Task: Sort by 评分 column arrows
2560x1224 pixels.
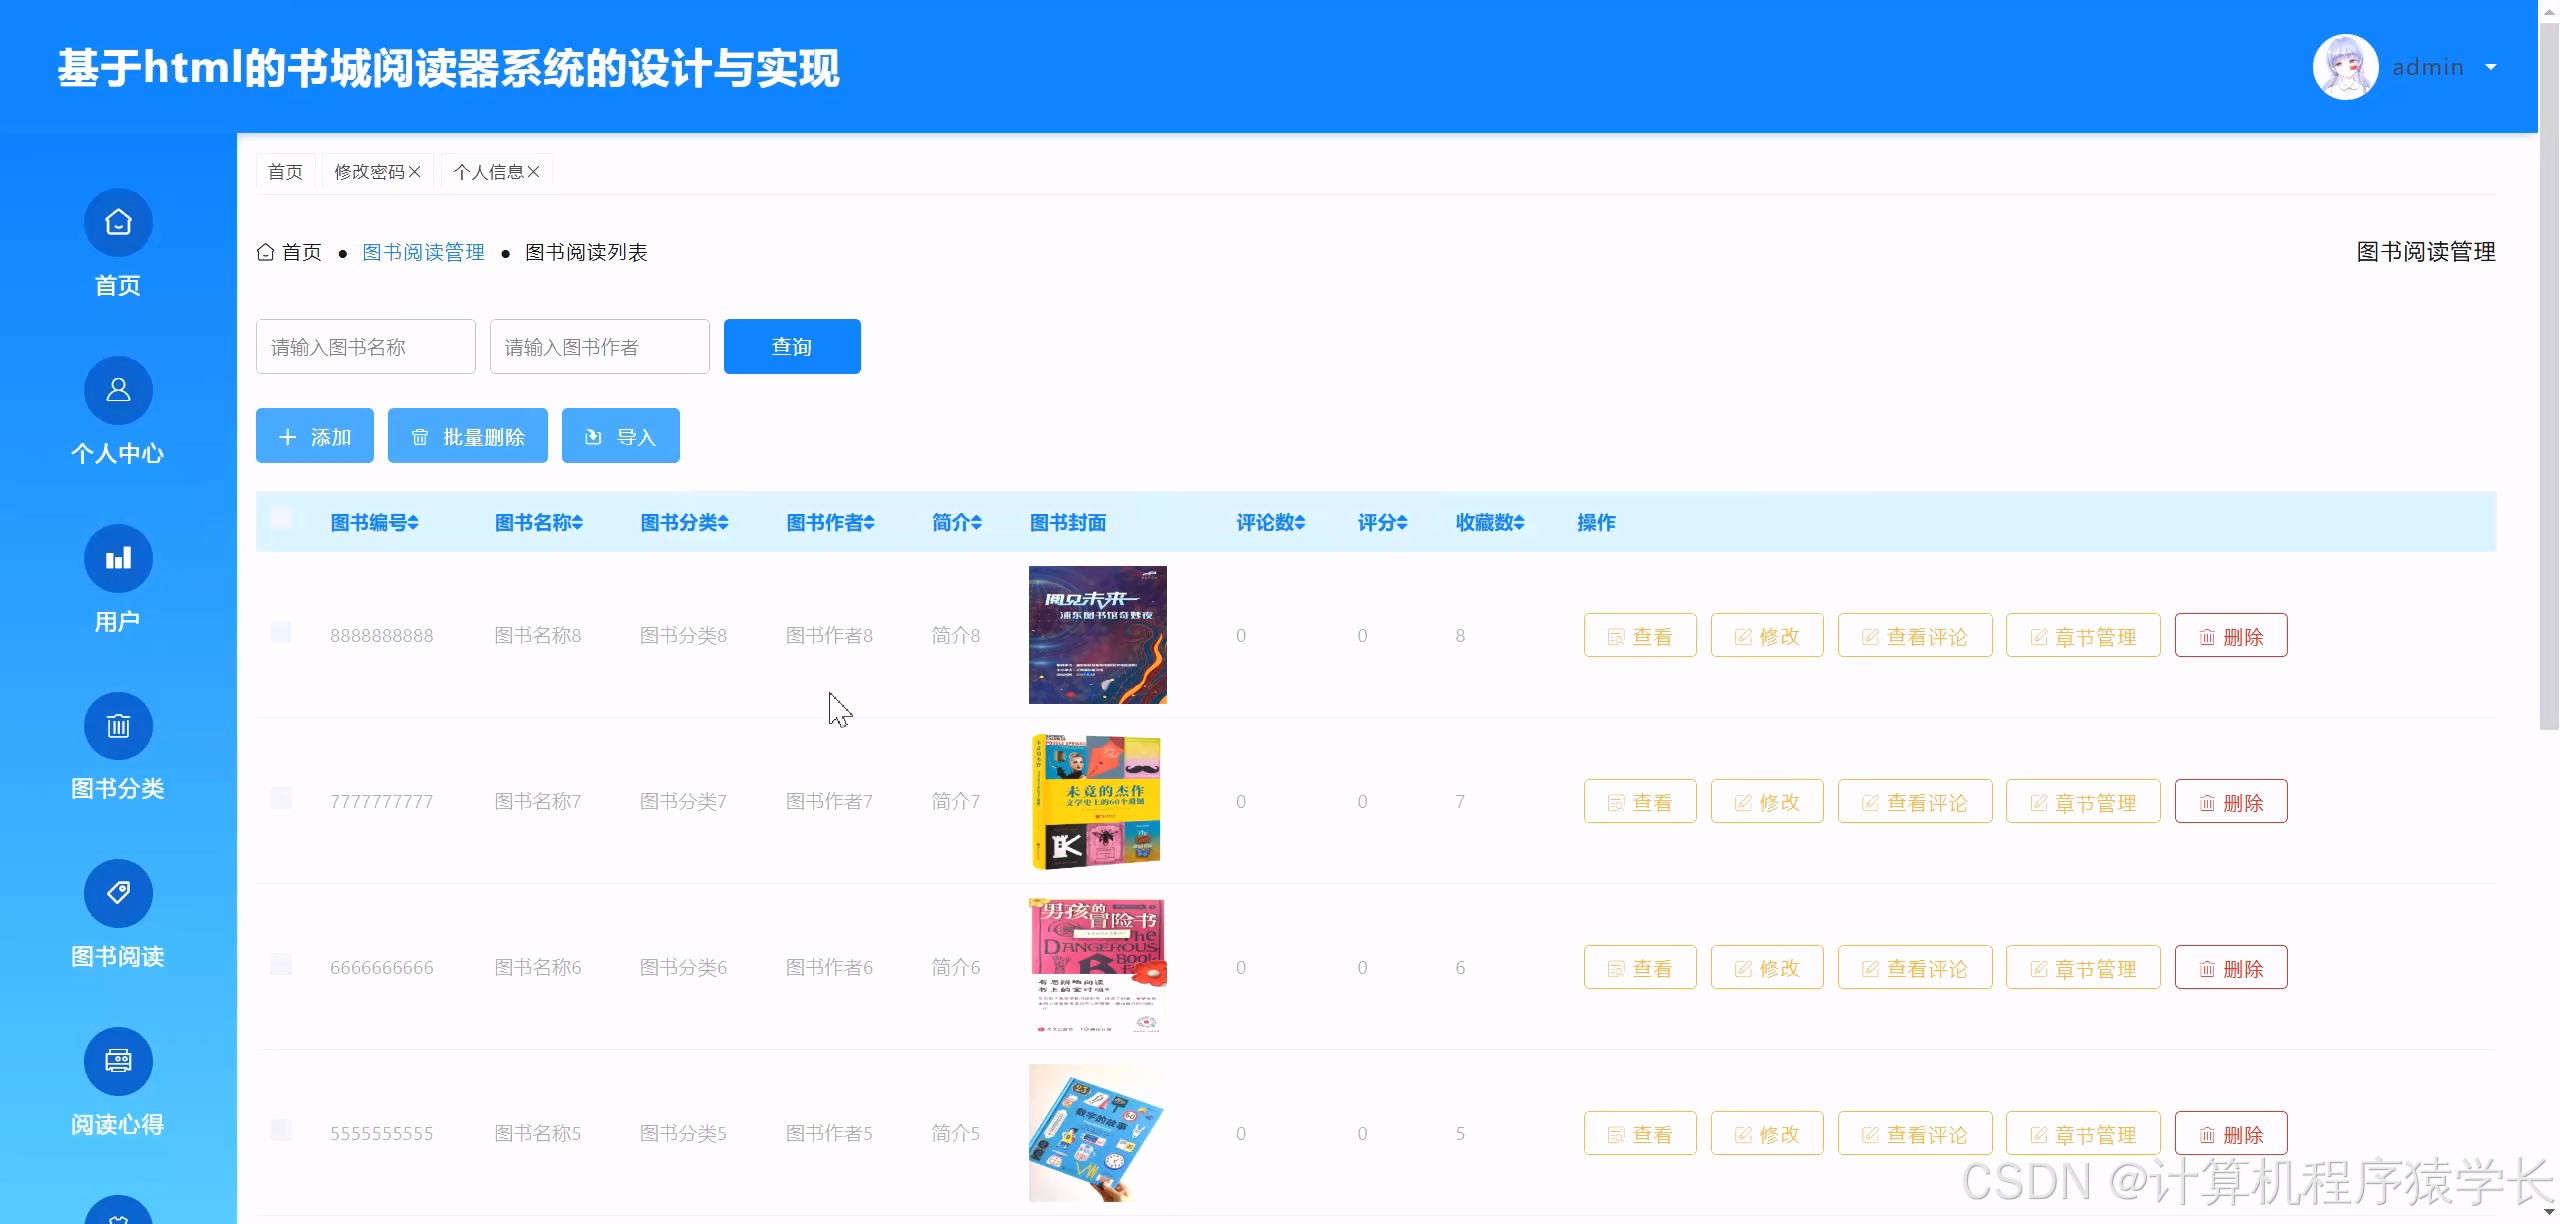Action: coord(1402,522)
